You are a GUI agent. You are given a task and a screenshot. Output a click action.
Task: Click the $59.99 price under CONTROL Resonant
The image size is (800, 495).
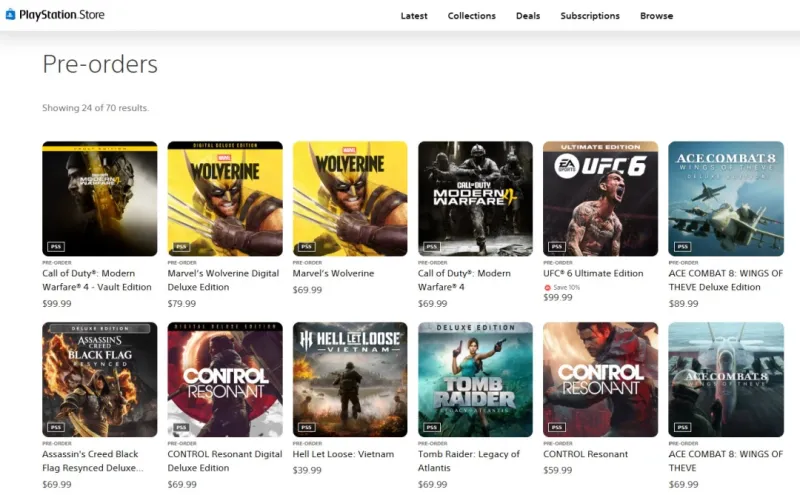pos(558,471)
